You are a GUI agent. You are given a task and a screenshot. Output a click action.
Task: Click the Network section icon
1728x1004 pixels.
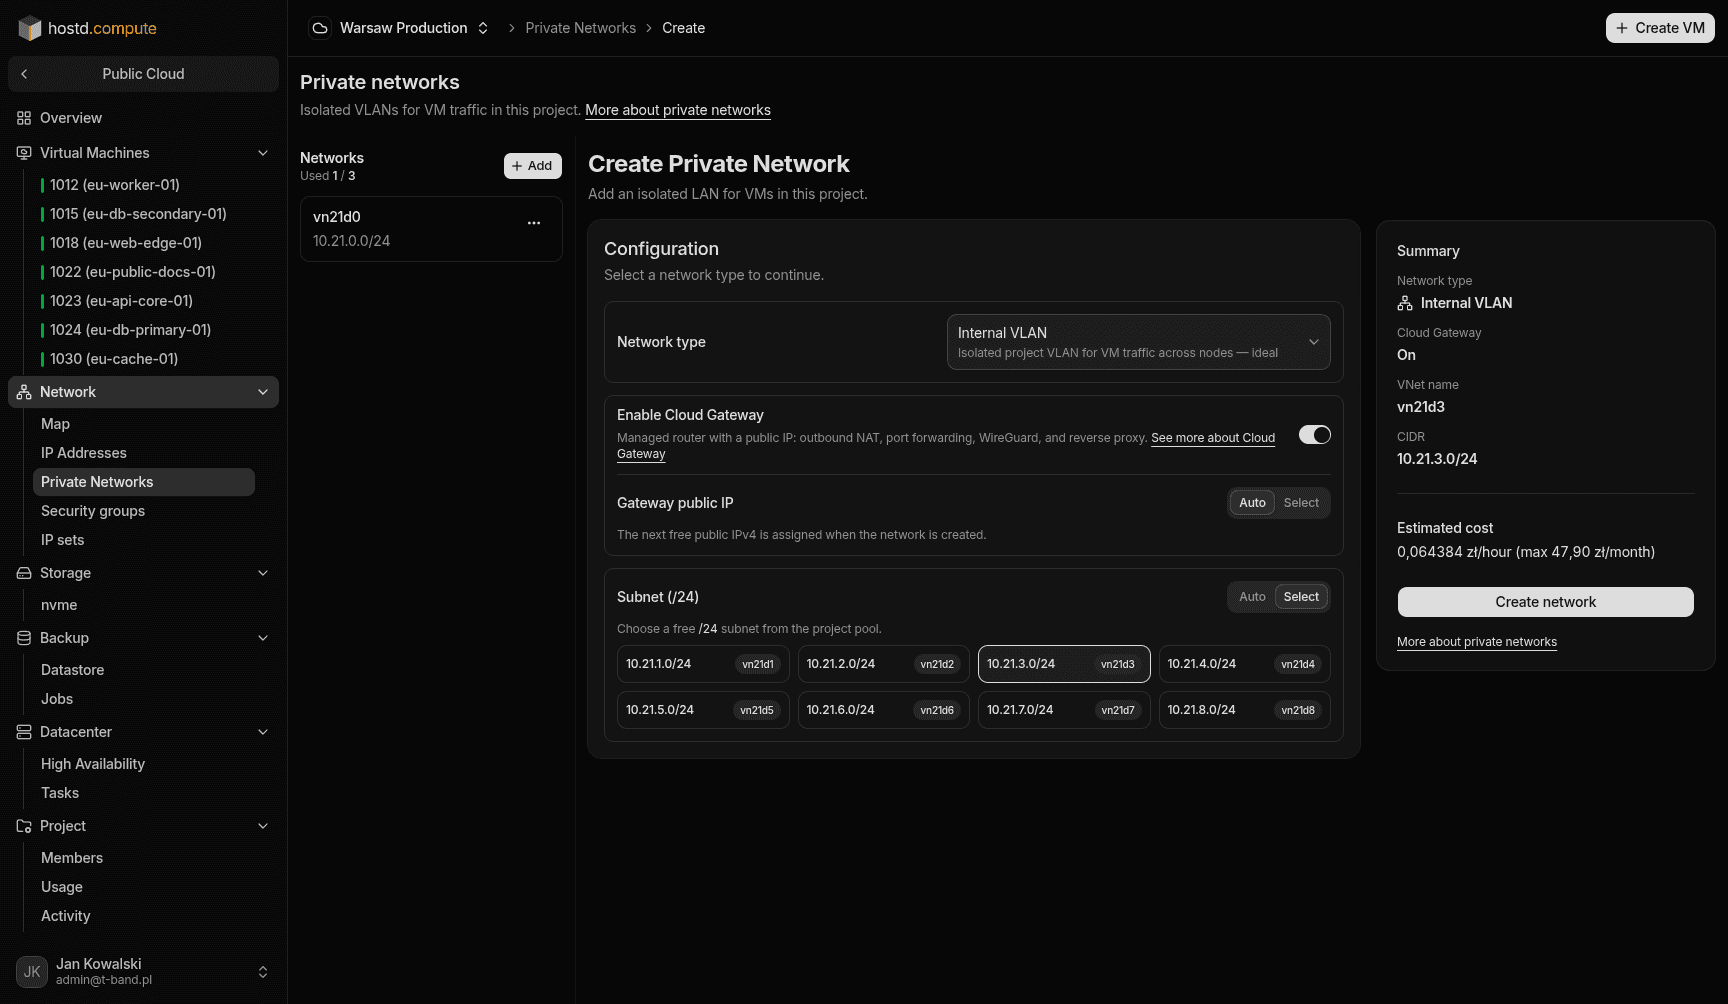(x=24, y=392)
